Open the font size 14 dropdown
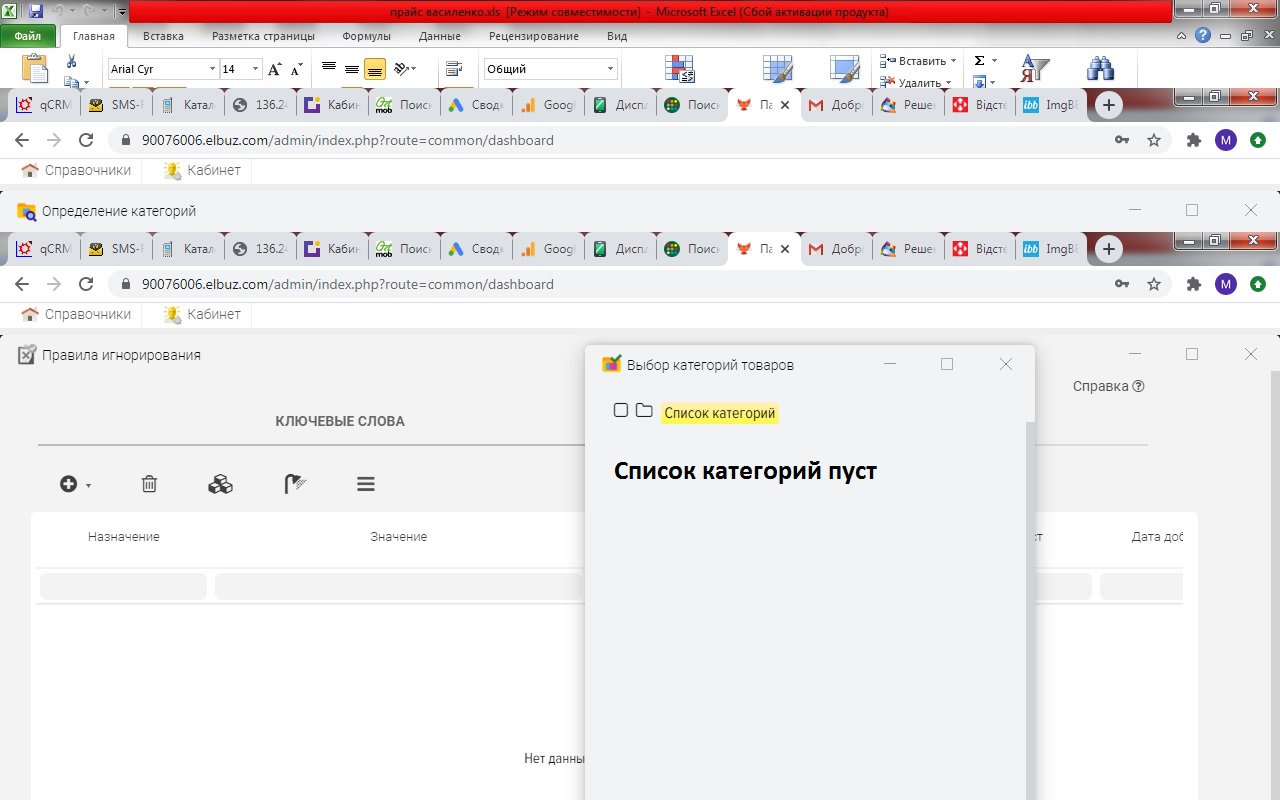 [x=256, y=69]
